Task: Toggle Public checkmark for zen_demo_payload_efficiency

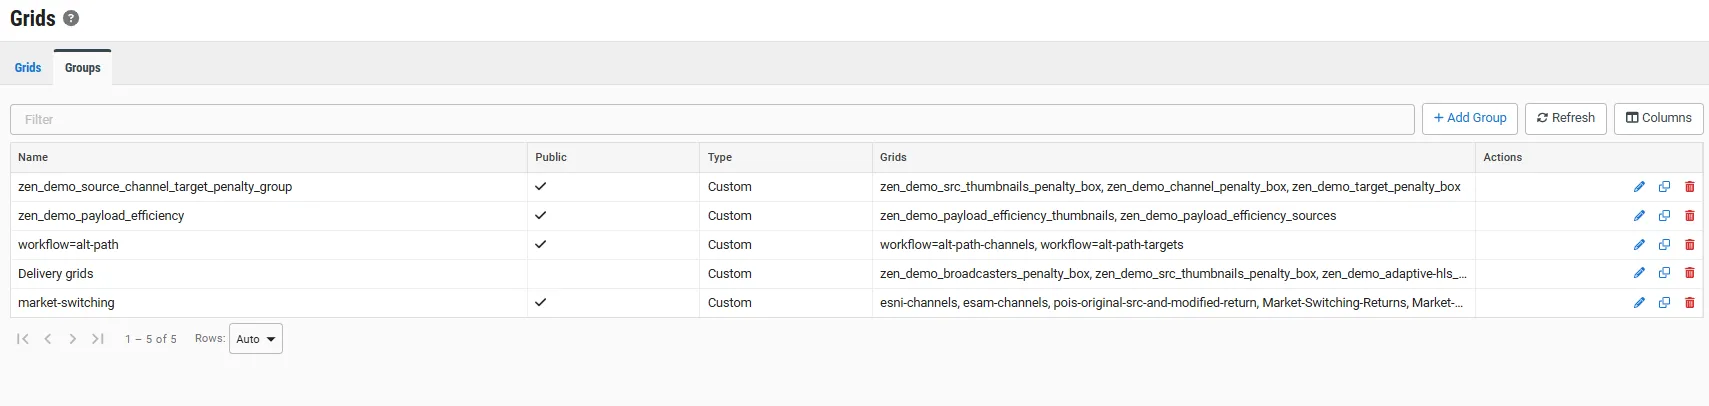Action: click(x=541, y=216)
